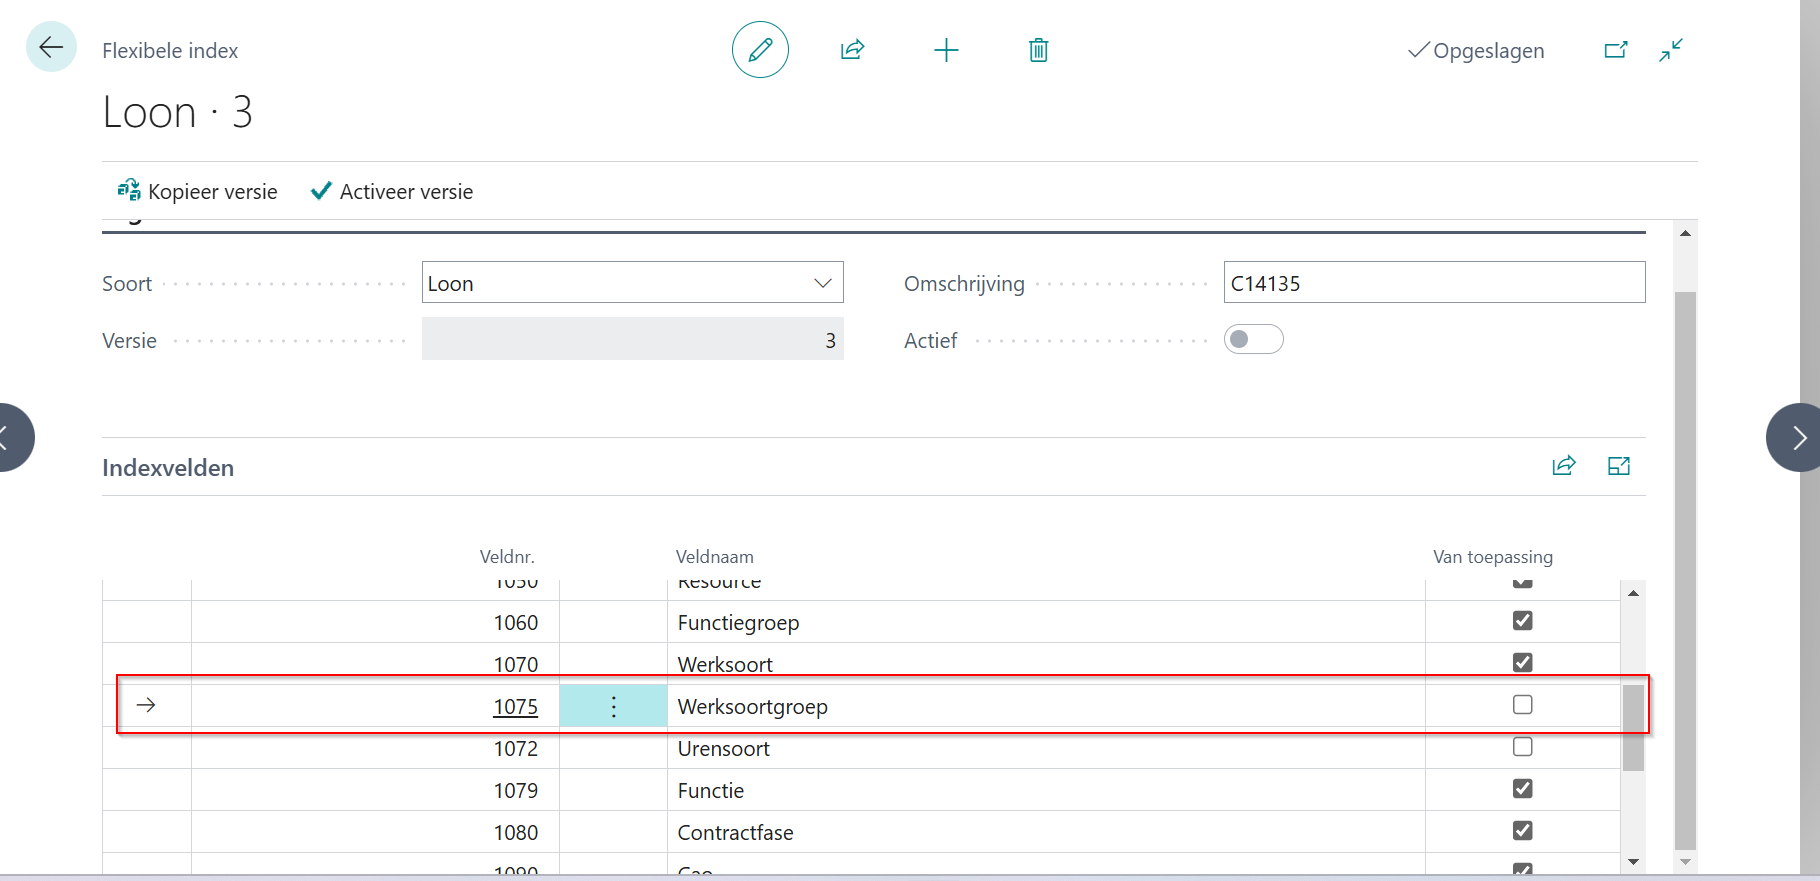Uncheck Van toepassing for Functiegroep
The height and width of the screenshot is (881, 1820).
pyautogui.click(x=1522, y=621)
